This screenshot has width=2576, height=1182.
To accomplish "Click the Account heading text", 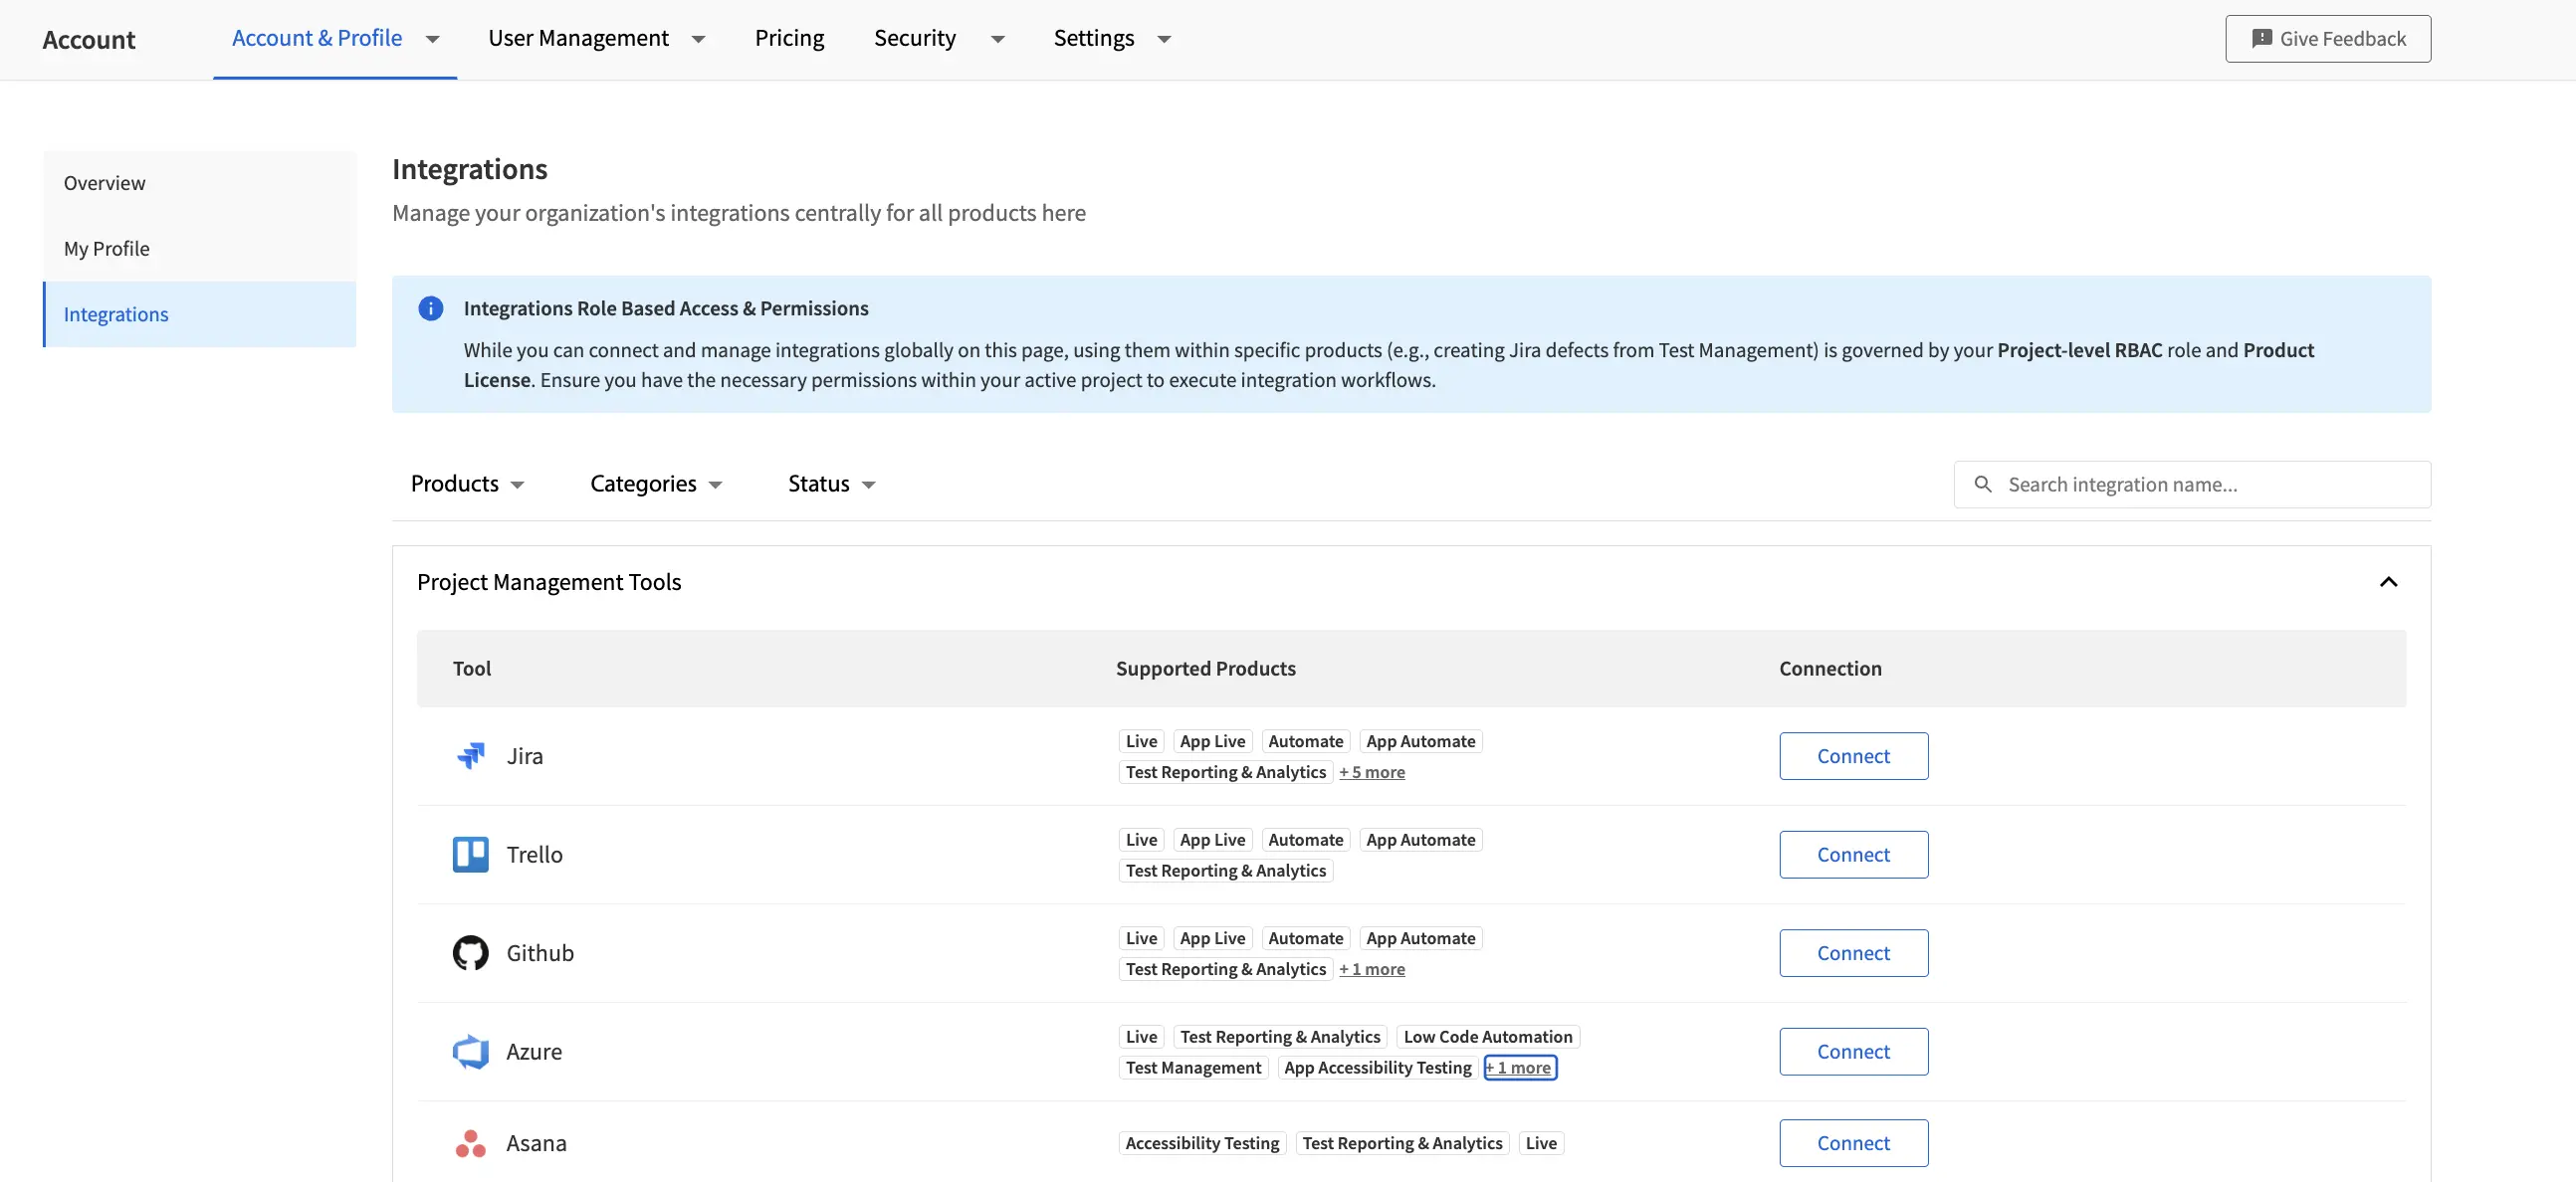I will pos(89,39).
